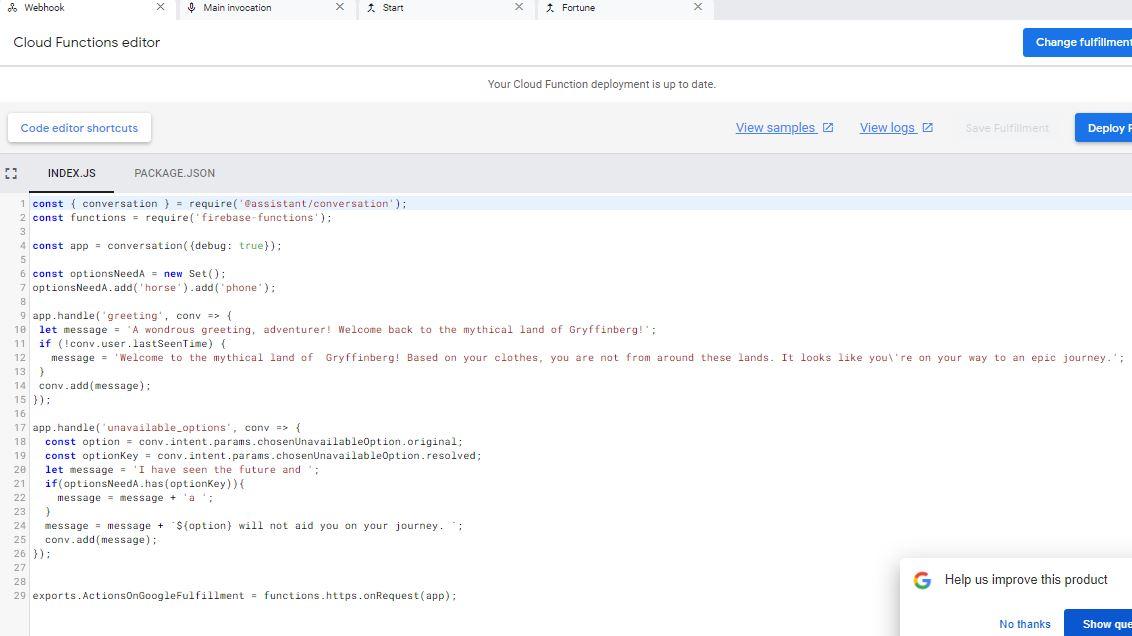Close the Start tab
Screen dimensions: 1132x636
pos(518,7)
